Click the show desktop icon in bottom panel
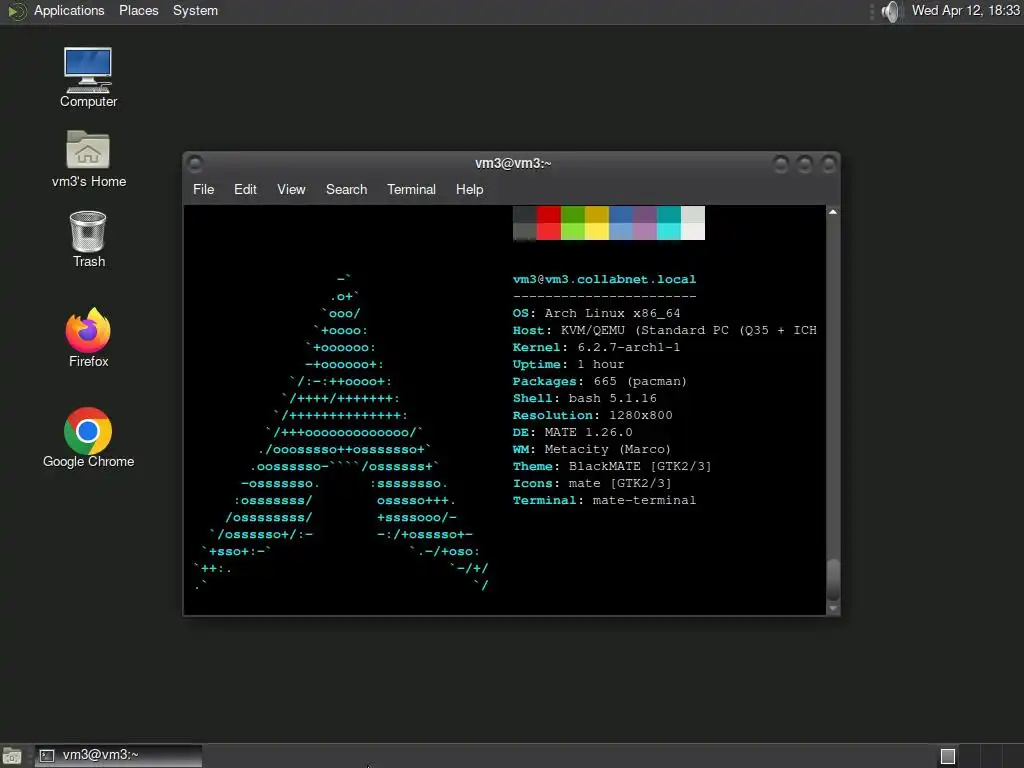 click(x=12, y=756)
